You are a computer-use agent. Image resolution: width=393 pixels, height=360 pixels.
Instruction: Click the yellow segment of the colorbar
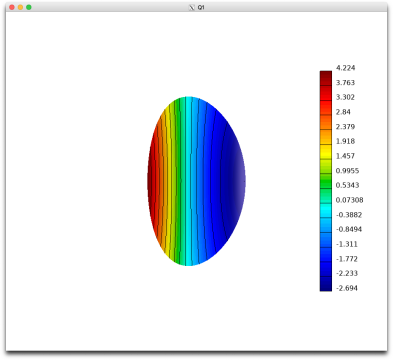pos(326,152)
